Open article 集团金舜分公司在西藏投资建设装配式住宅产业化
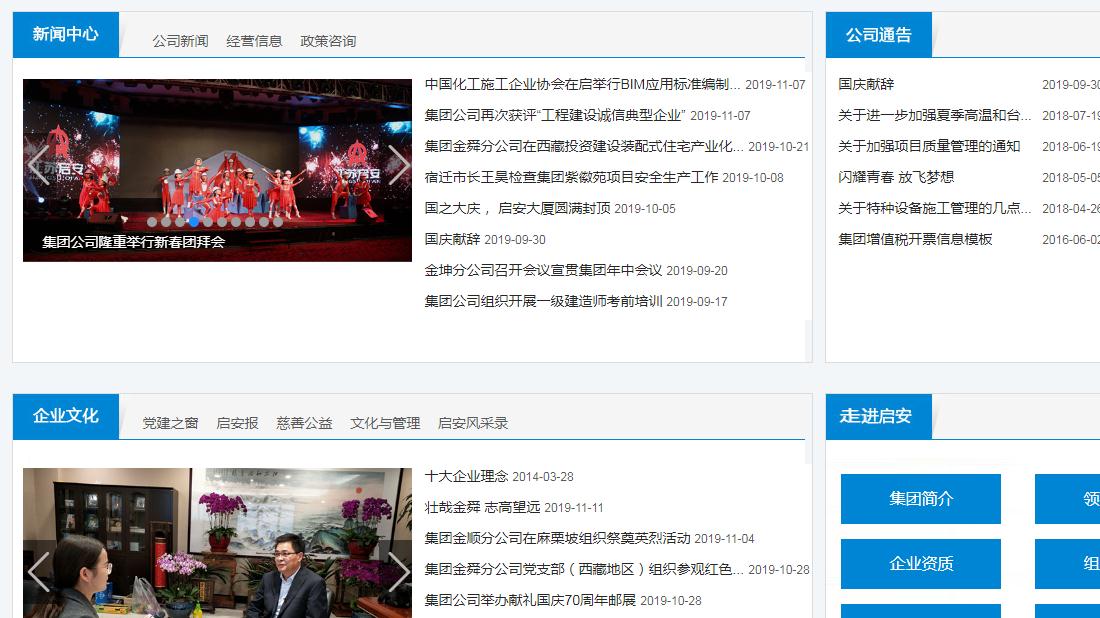This screenshot has height=618, width=1100. tap(584, 146)
